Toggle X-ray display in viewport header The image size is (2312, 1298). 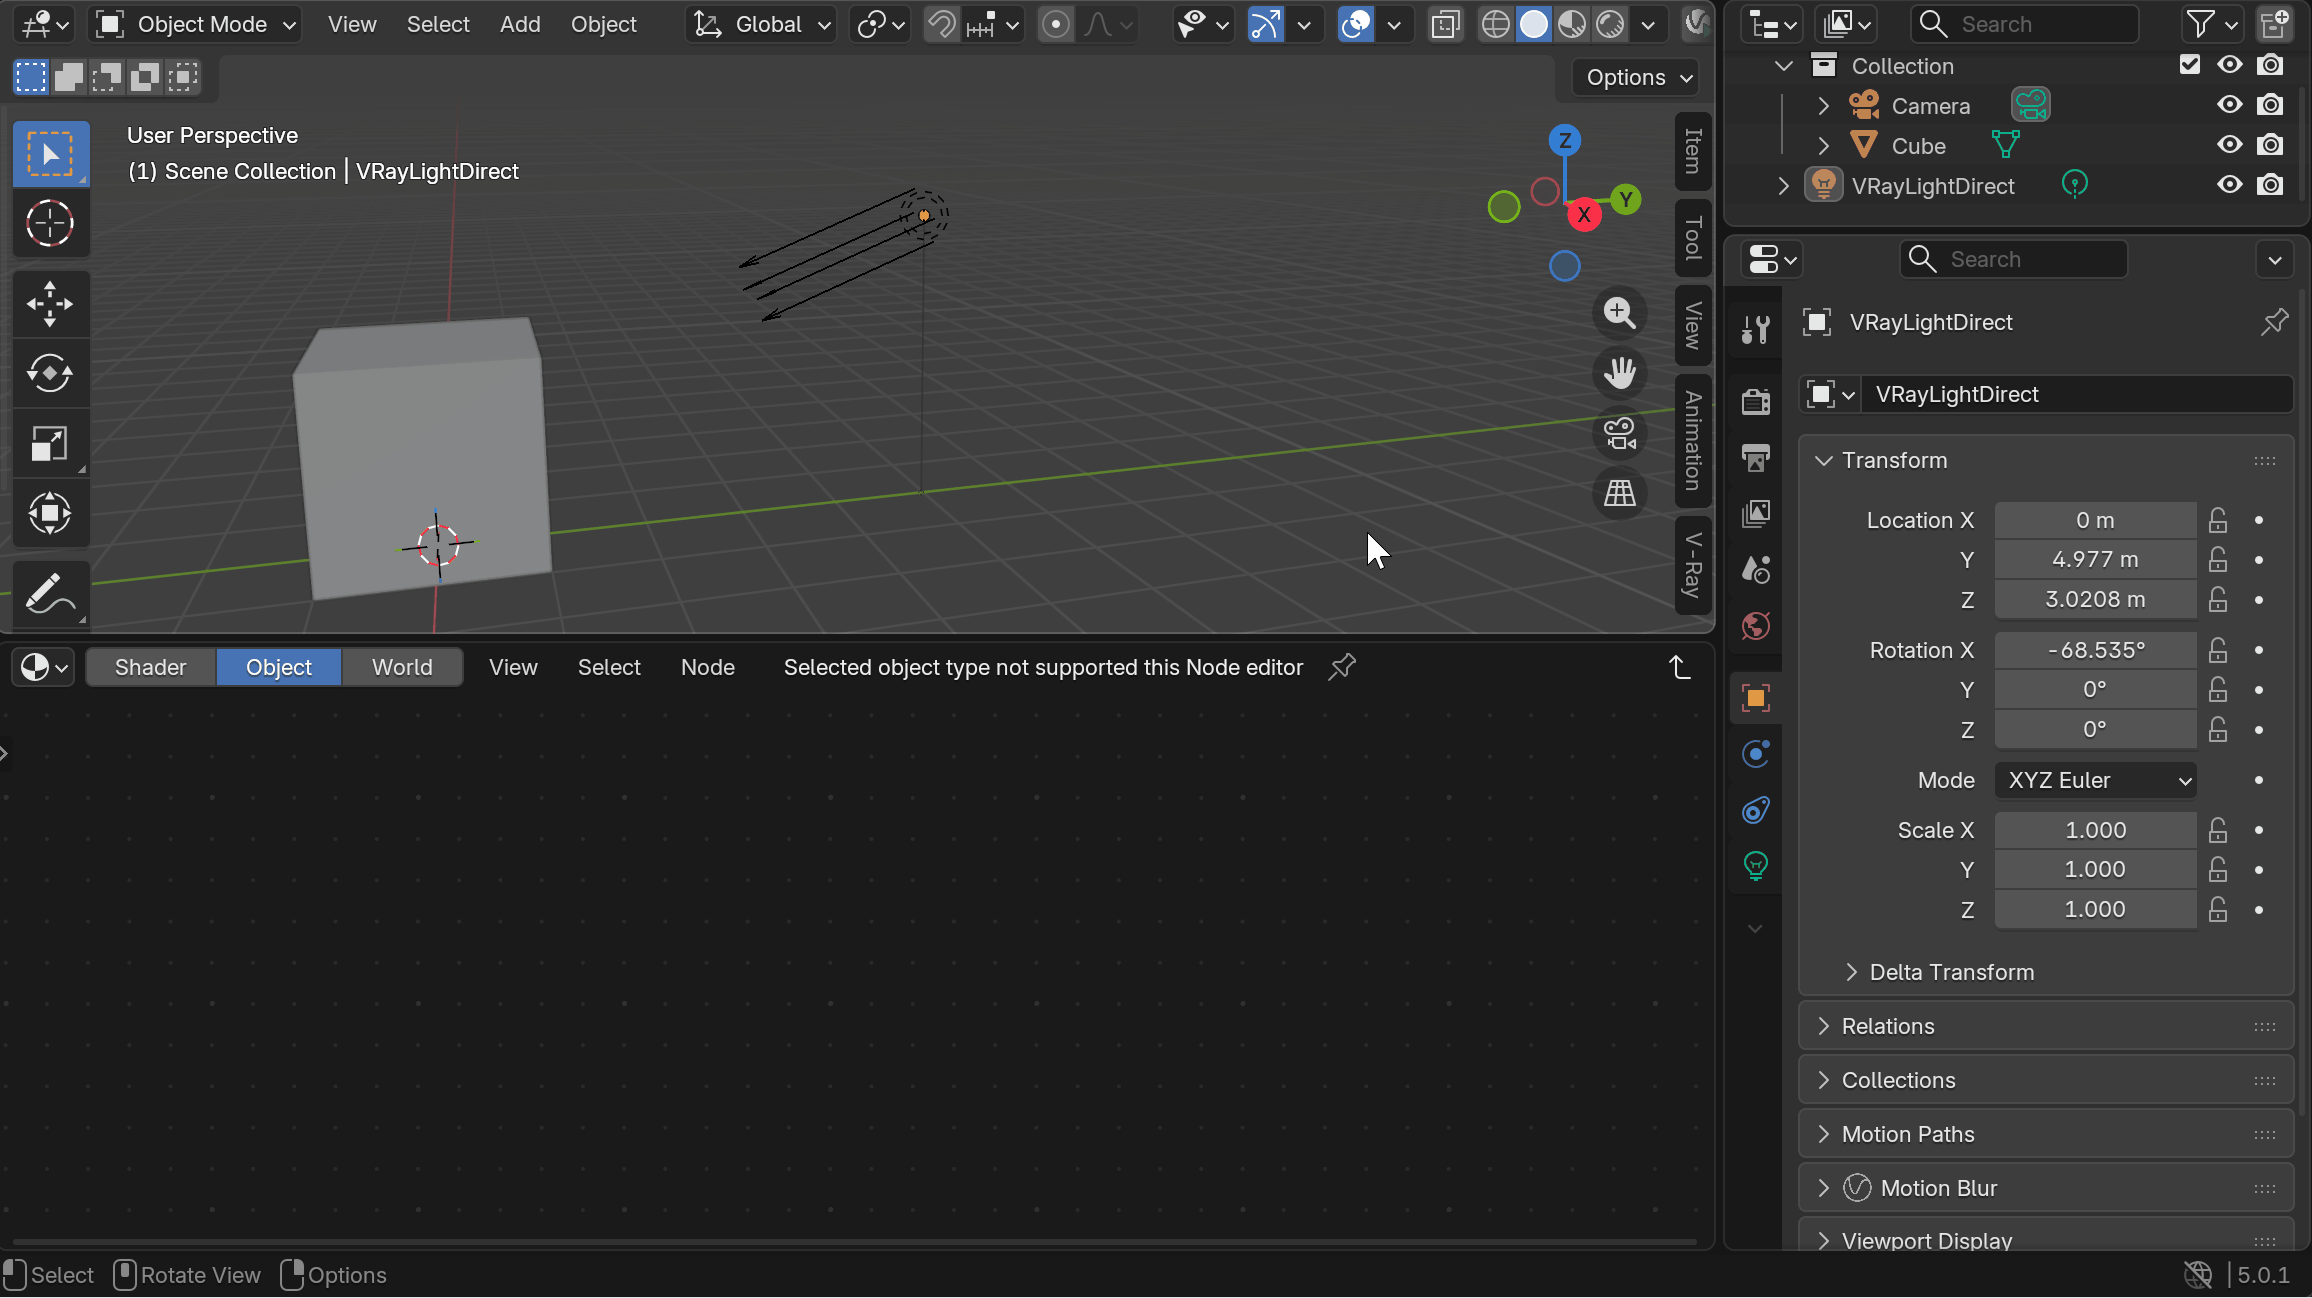[1445, 24]
